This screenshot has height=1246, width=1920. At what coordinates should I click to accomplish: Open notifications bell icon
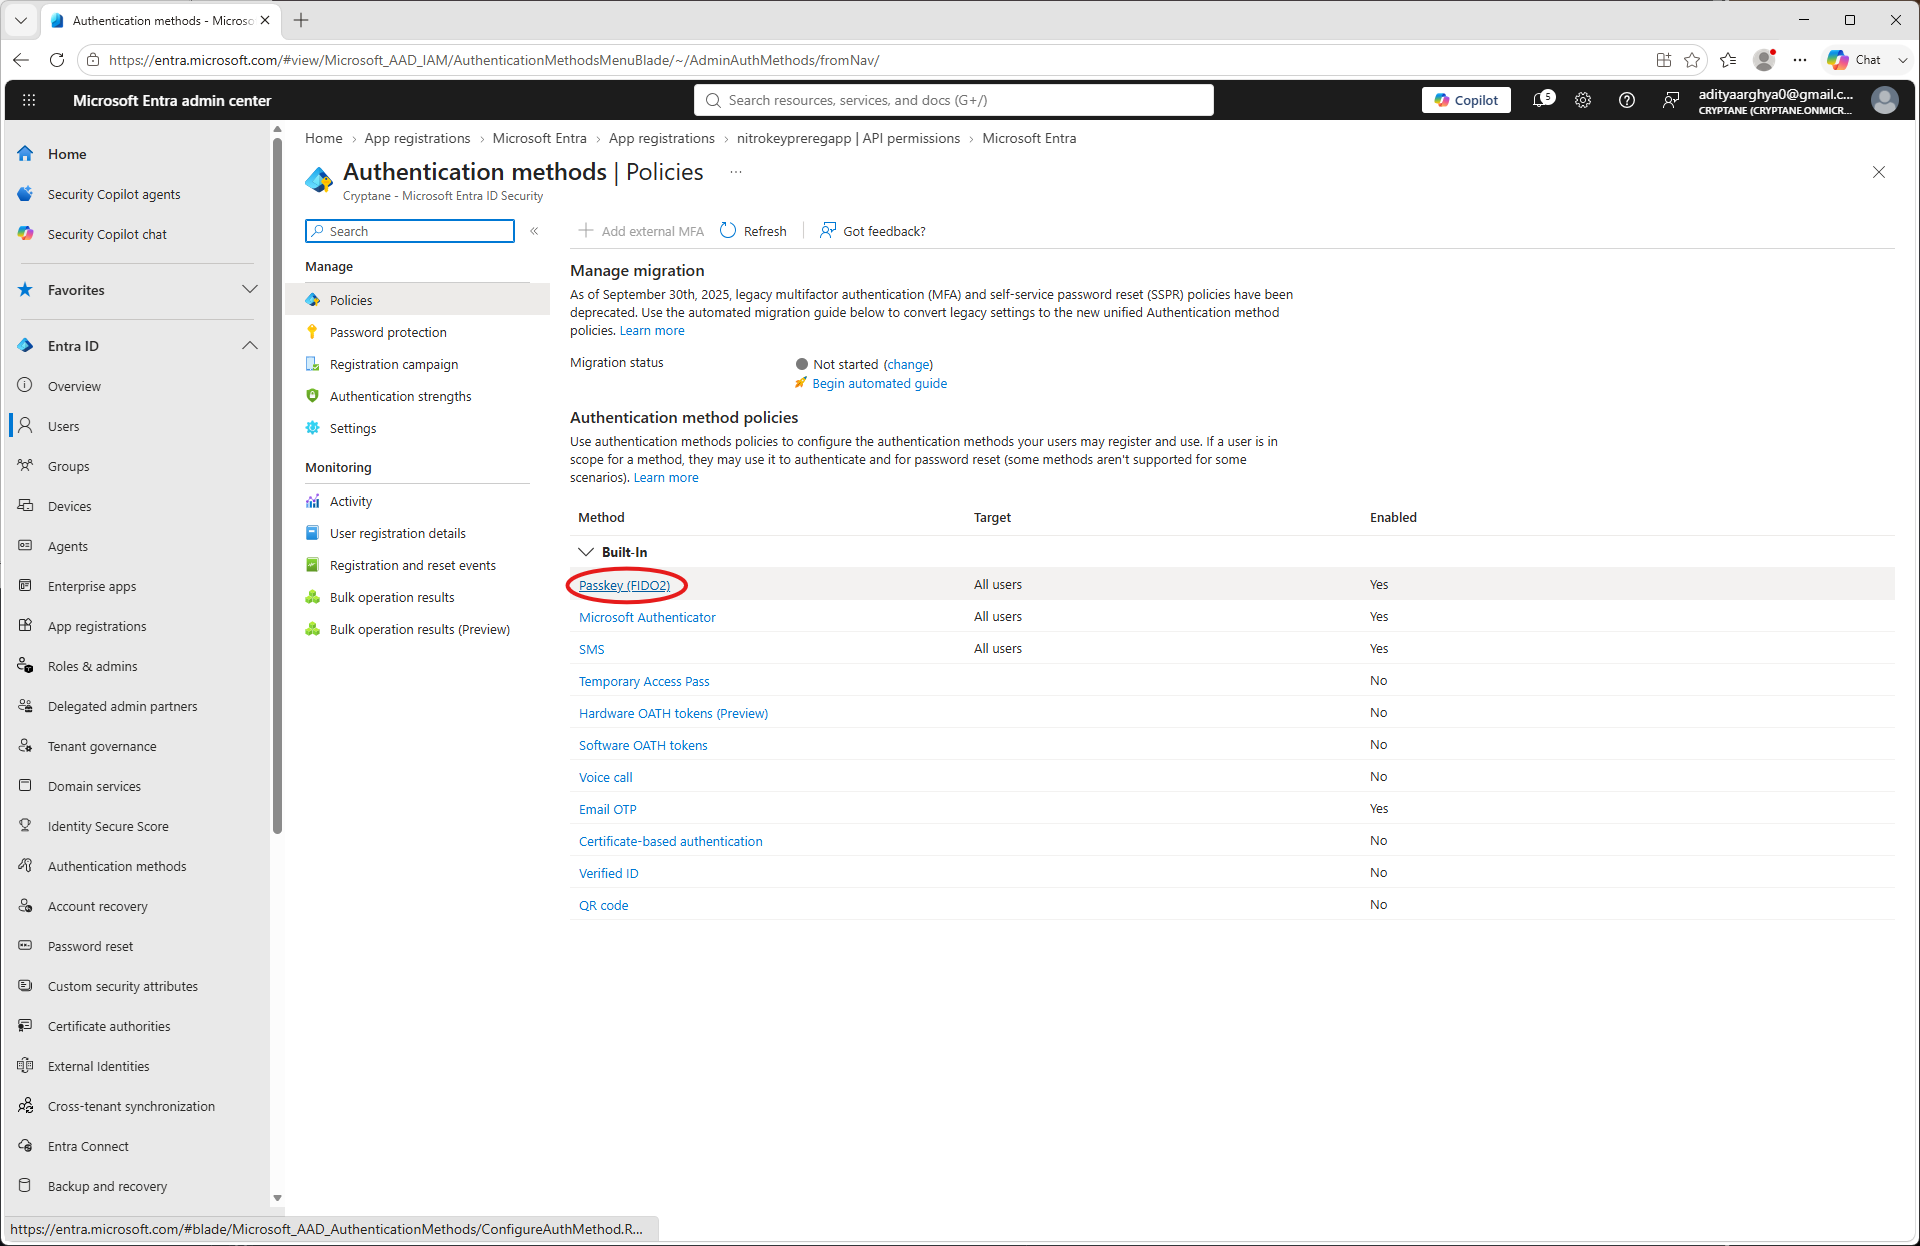(1543, 100)
